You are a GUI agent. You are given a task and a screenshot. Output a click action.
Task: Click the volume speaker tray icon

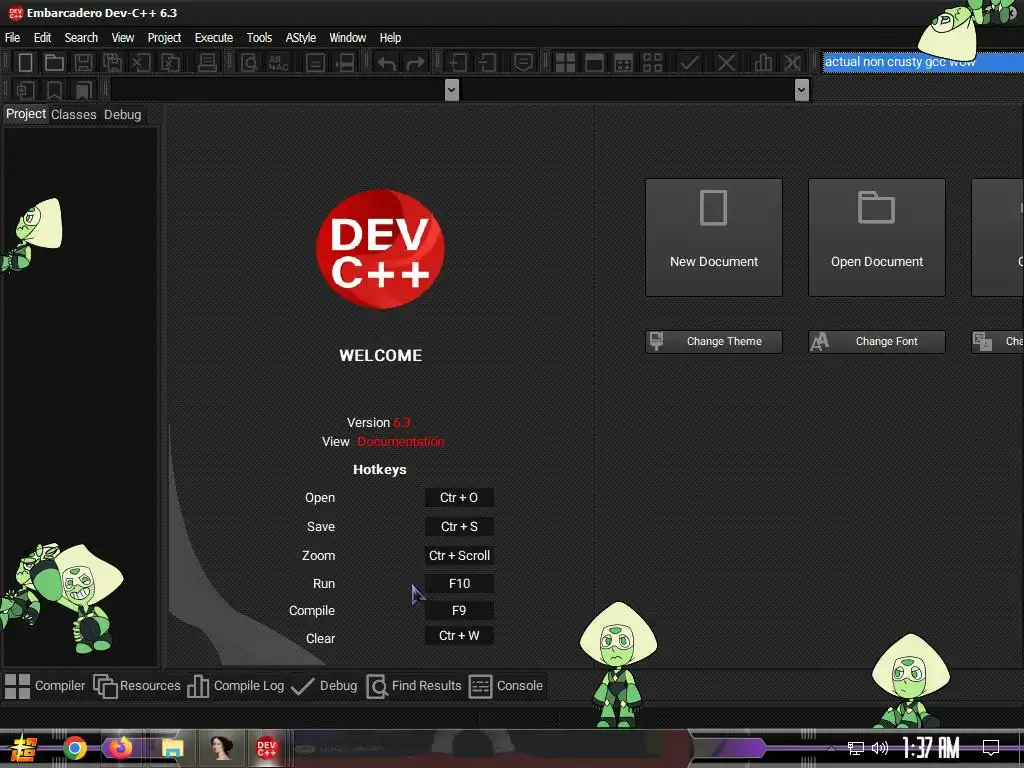pyautogui.click(x=880, y=748)
